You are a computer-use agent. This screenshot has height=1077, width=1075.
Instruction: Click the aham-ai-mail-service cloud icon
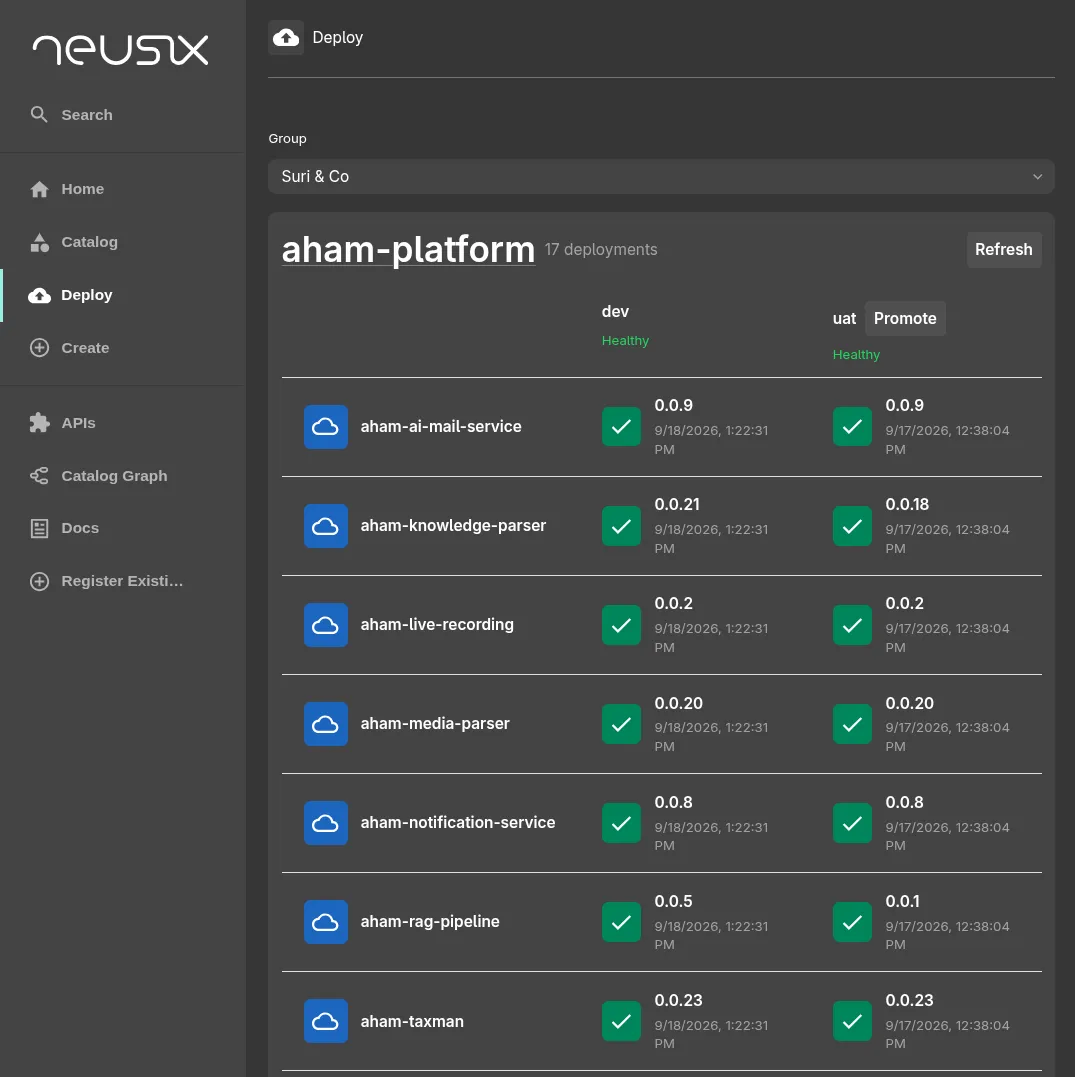[x=326, y=427]
